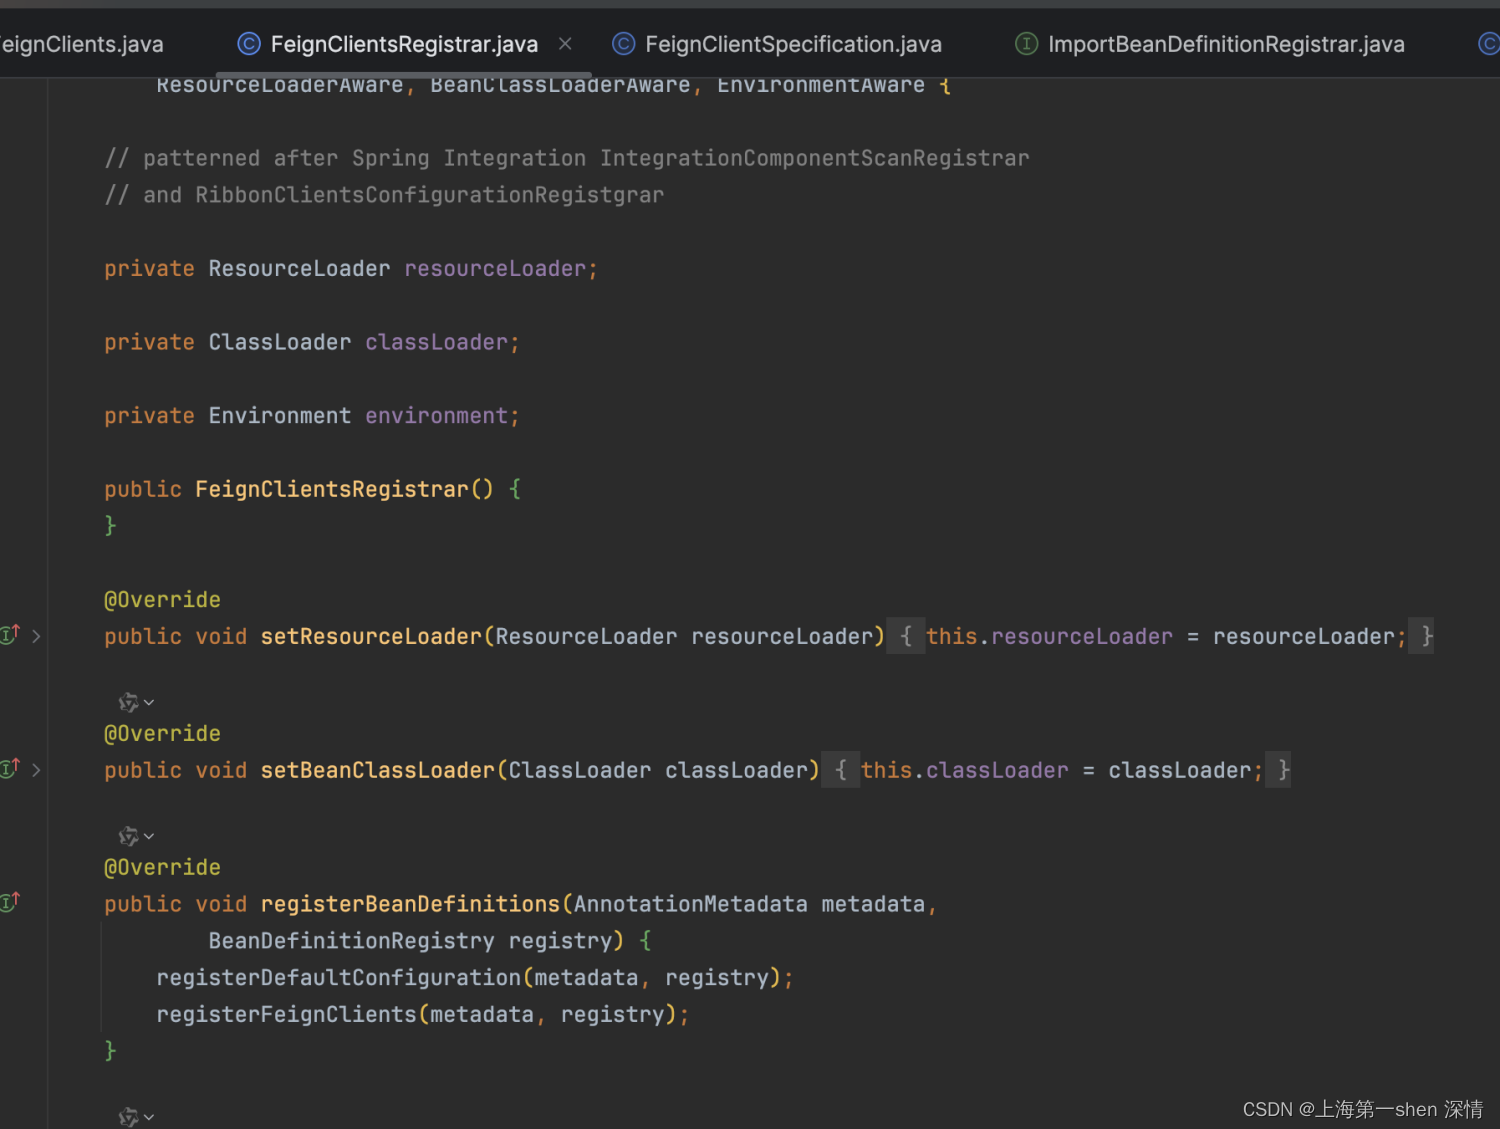Switch to the FeignClientsRegistrar.java tab

pyautogui.click(x=403, y=44)
